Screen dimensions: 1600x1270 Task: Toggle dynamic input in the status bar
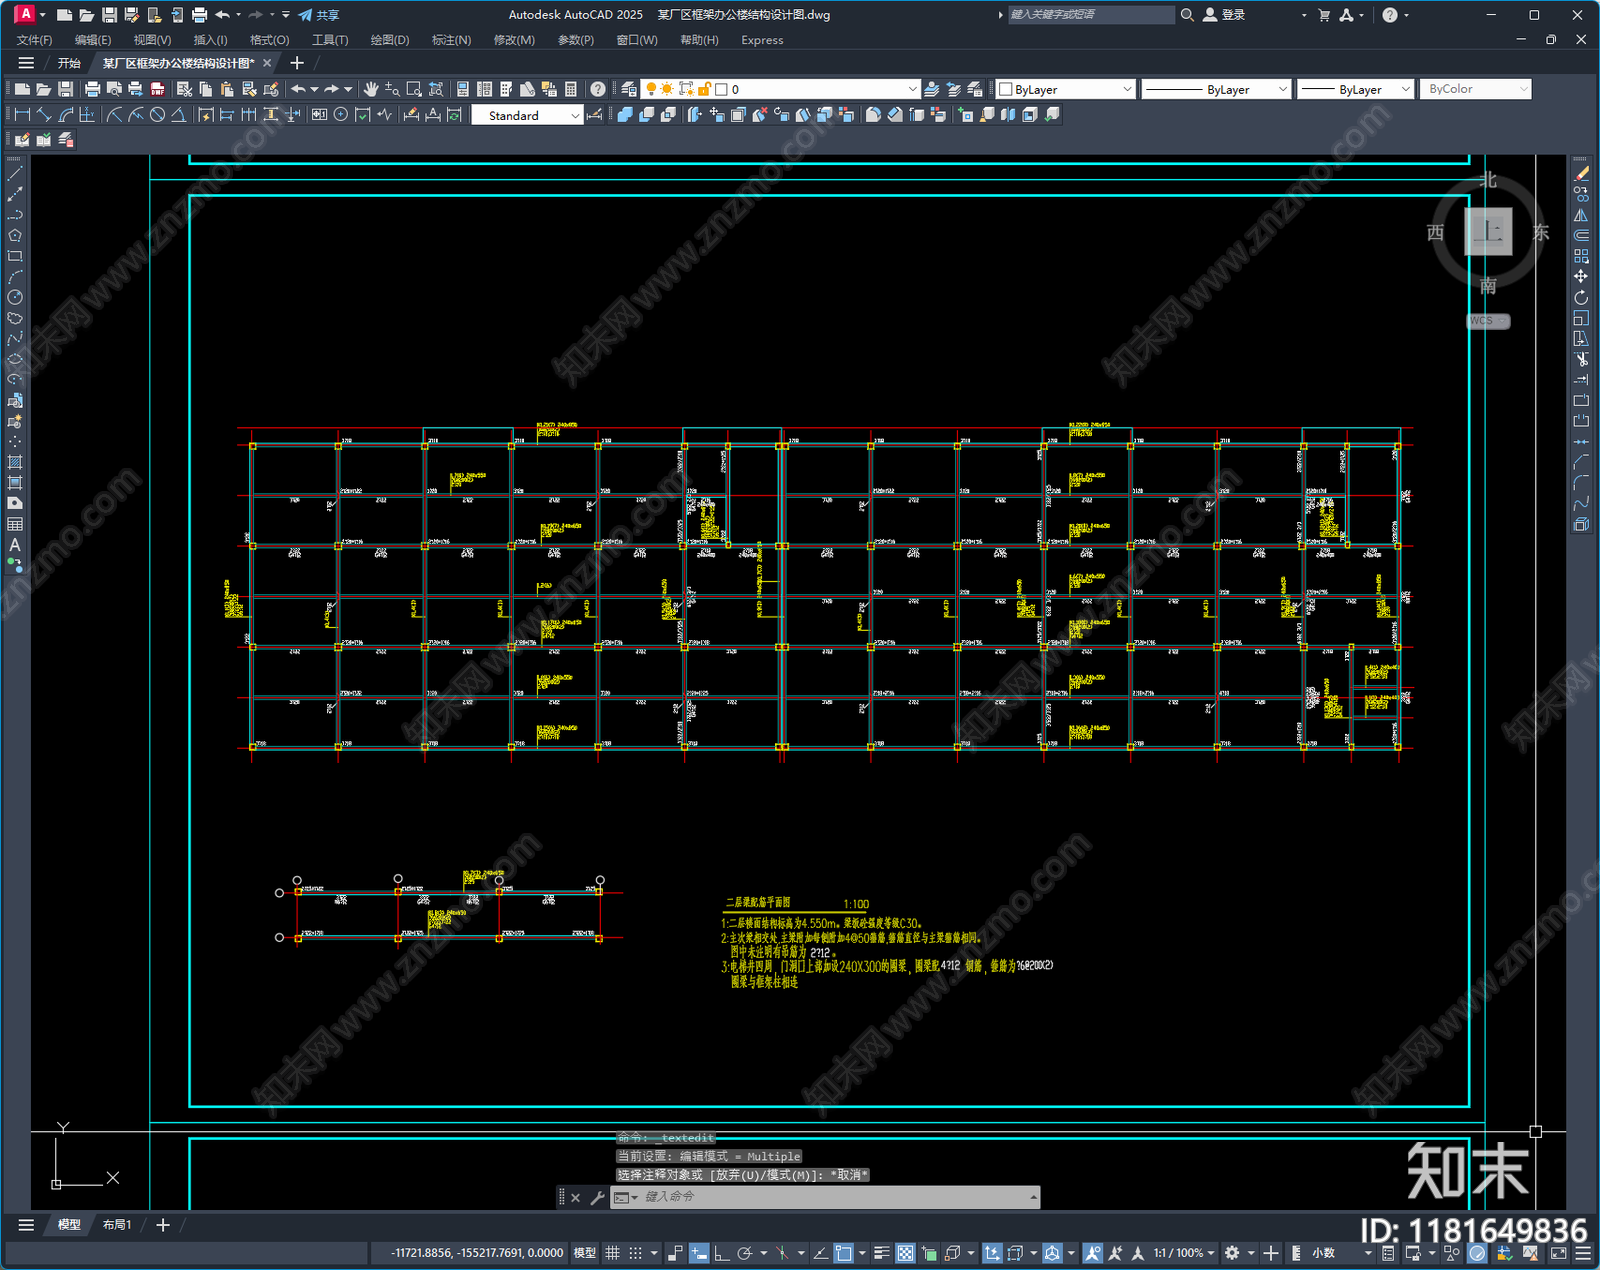pyautogui.click(x=699, y=1253)
